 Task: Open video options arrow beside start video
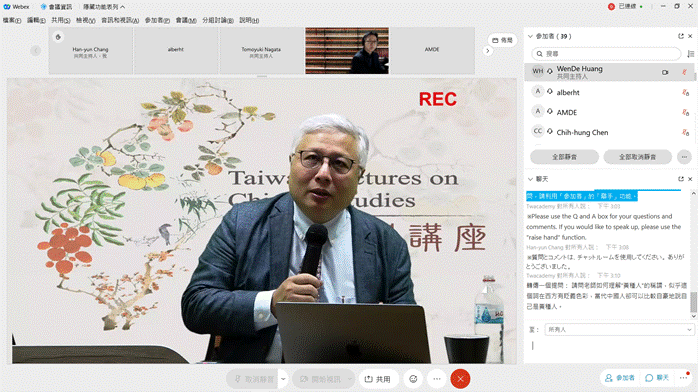pyautogui.click(x=350, y=379)
